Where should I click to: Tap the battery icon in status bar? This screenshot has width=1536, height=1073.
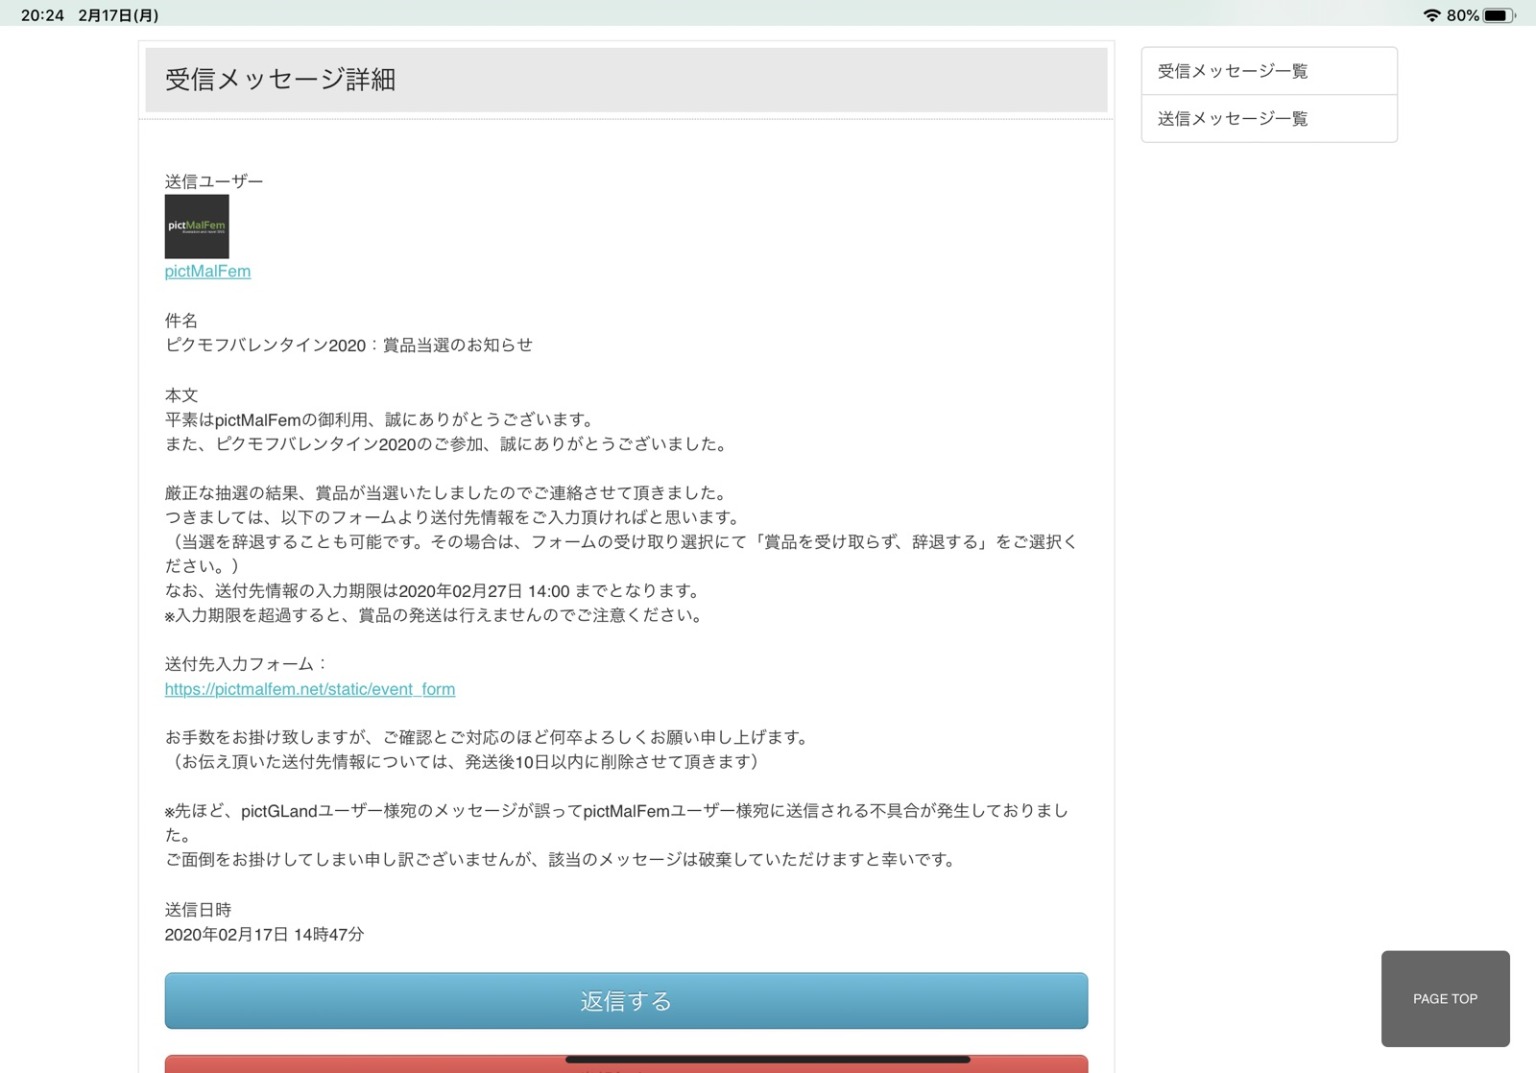coord(1499,15)
